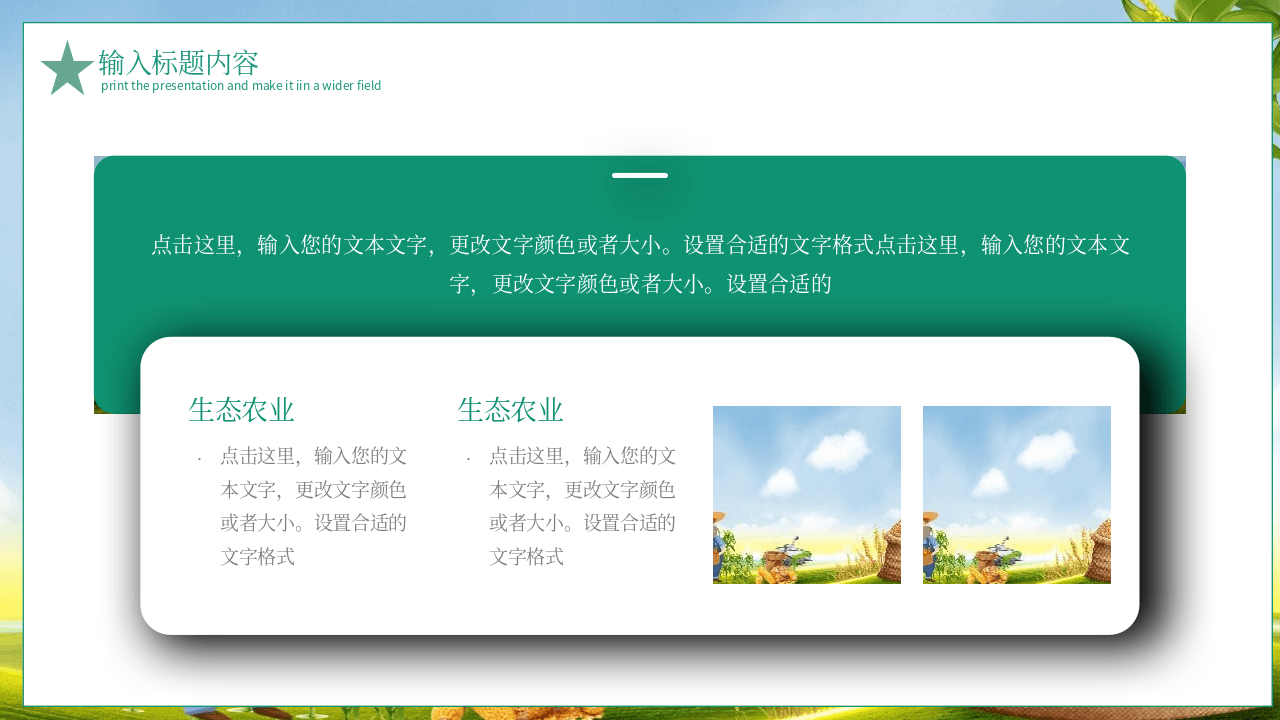1280x720 pixels.
Task: Click the green star icon beside the title
Action: tap(67, 68)
